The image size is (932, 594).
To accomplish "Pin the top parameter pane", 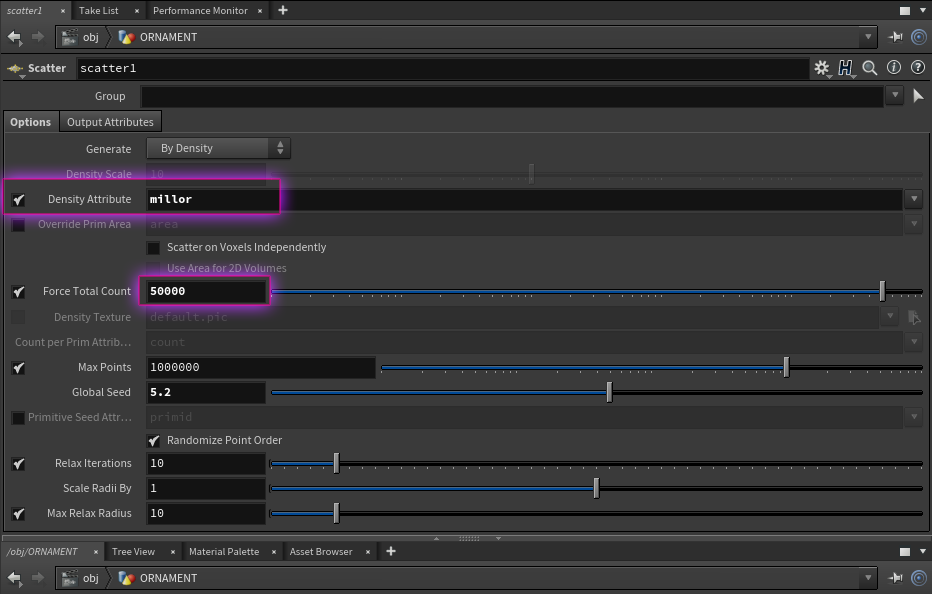I will [x=895, y=37].
